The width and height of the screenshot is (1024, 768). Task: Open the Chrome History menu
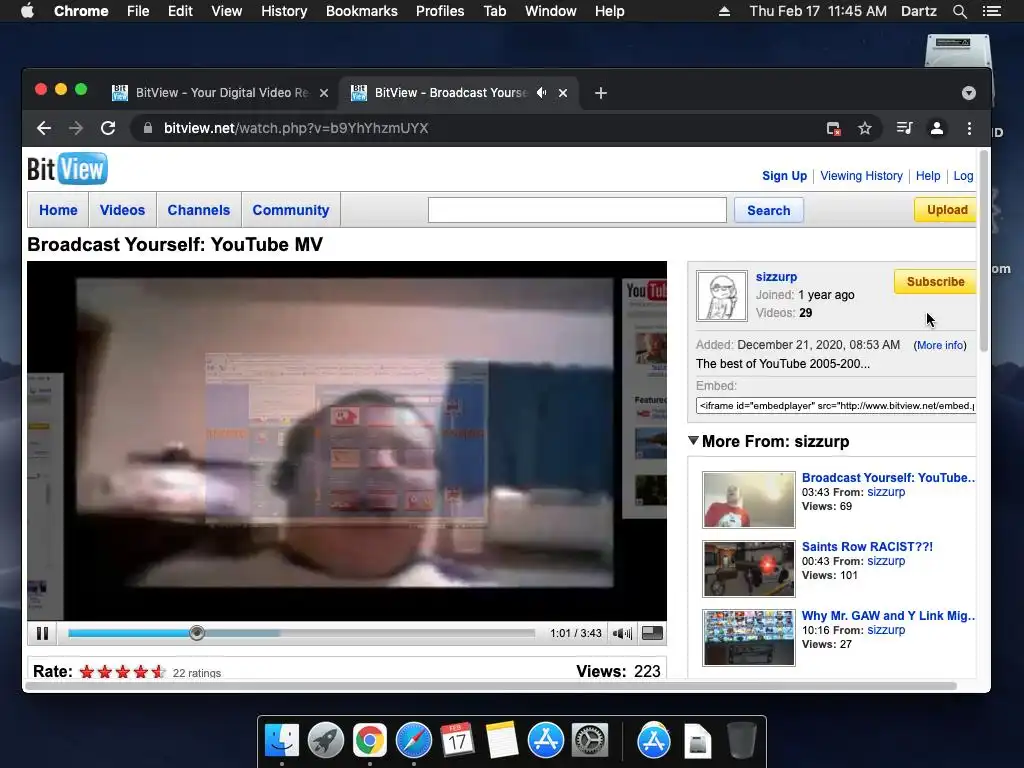pyautogui.click(x=284, y=11)
